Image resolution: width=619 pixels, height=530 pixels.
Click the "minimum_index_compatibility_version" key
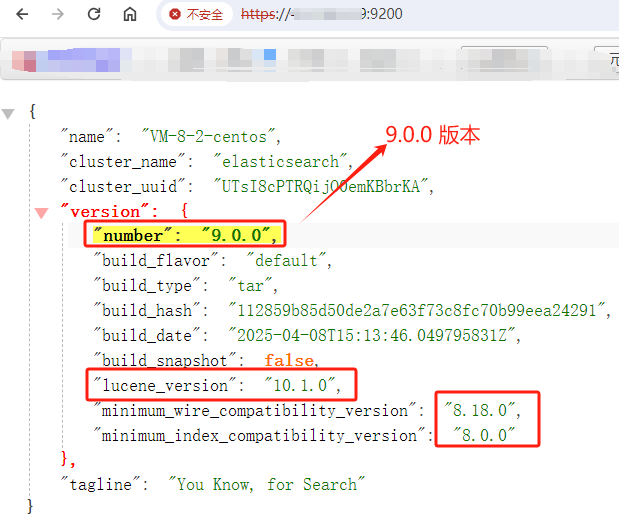pos(259,435)
